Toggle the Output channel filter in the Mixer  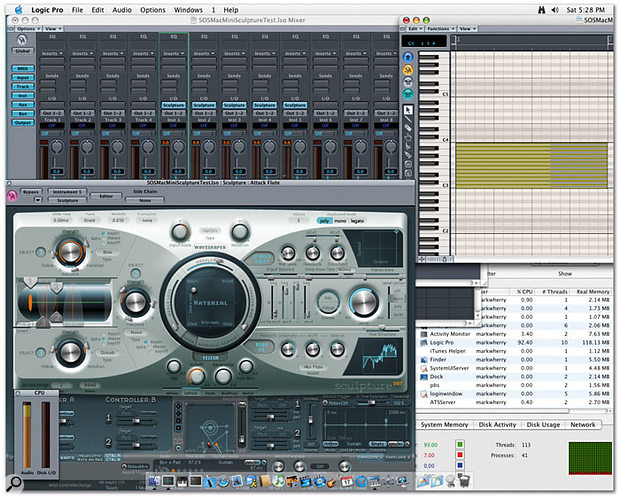tap(23, 123)
